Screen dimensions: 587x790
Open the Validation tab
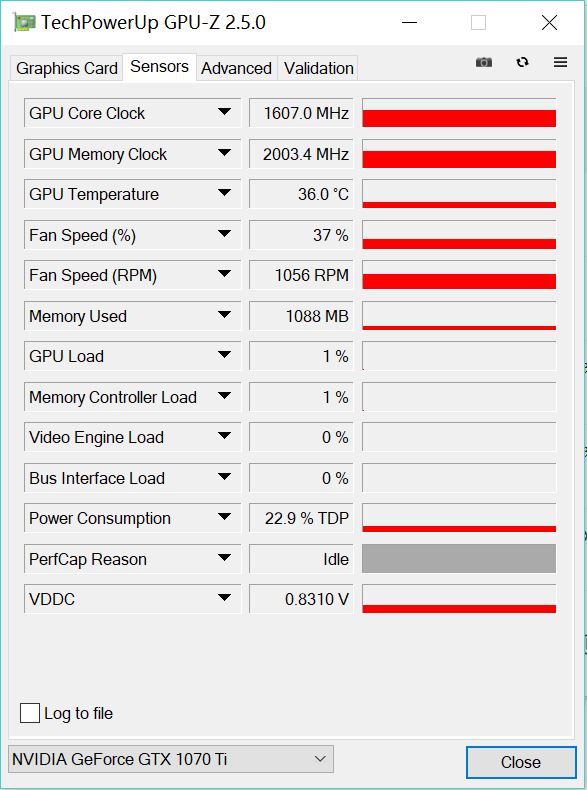(x=318, y=68)
